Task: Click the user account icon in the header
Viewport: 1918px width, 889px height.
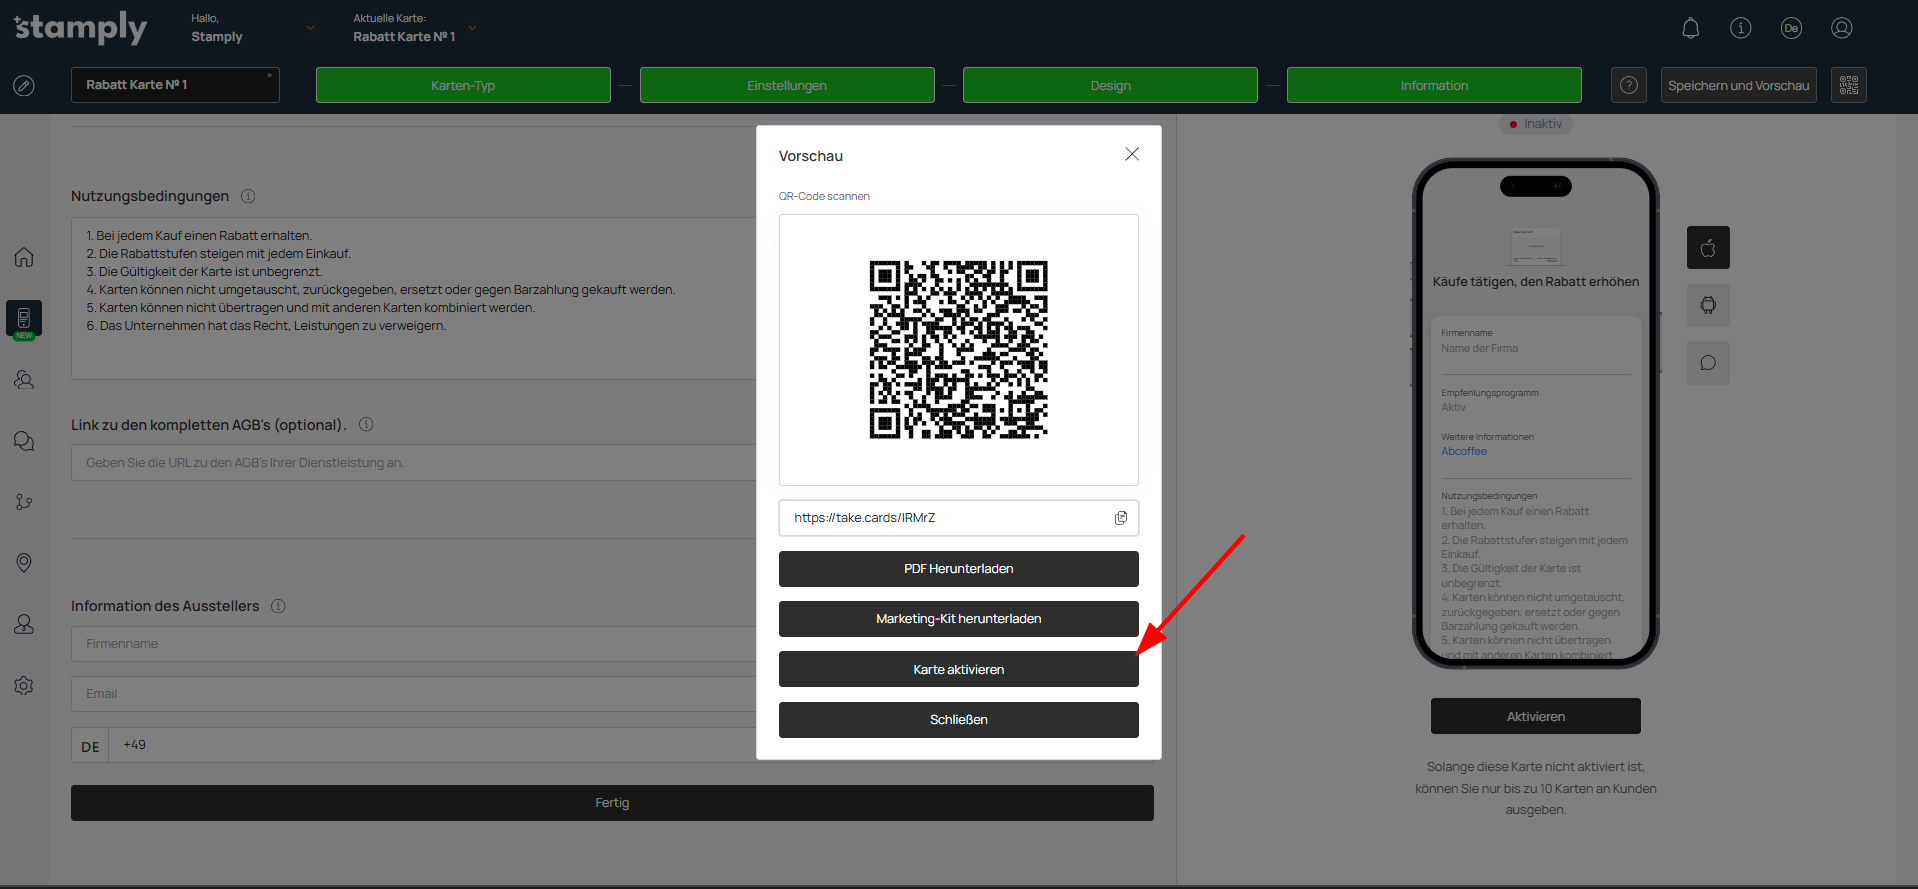Action: [x=1841, y=28]
